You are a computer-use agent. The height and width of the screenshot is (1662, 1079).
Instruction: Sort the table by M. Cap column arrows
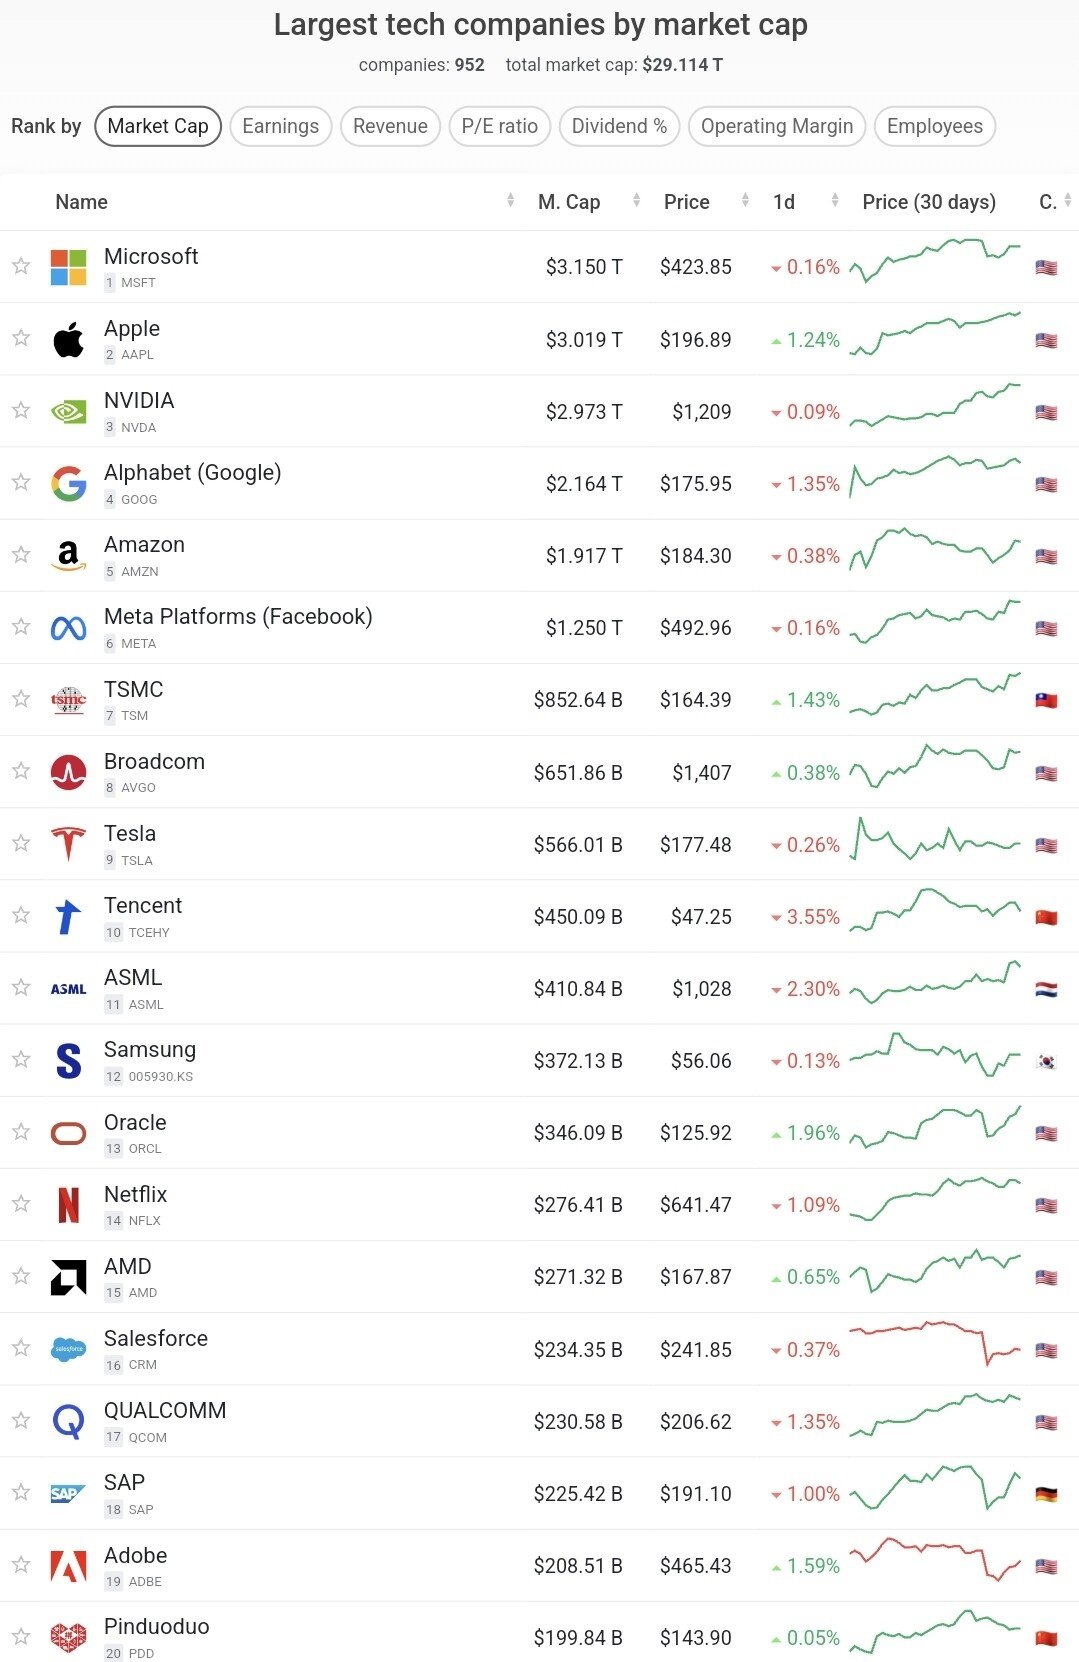(636, 201)
